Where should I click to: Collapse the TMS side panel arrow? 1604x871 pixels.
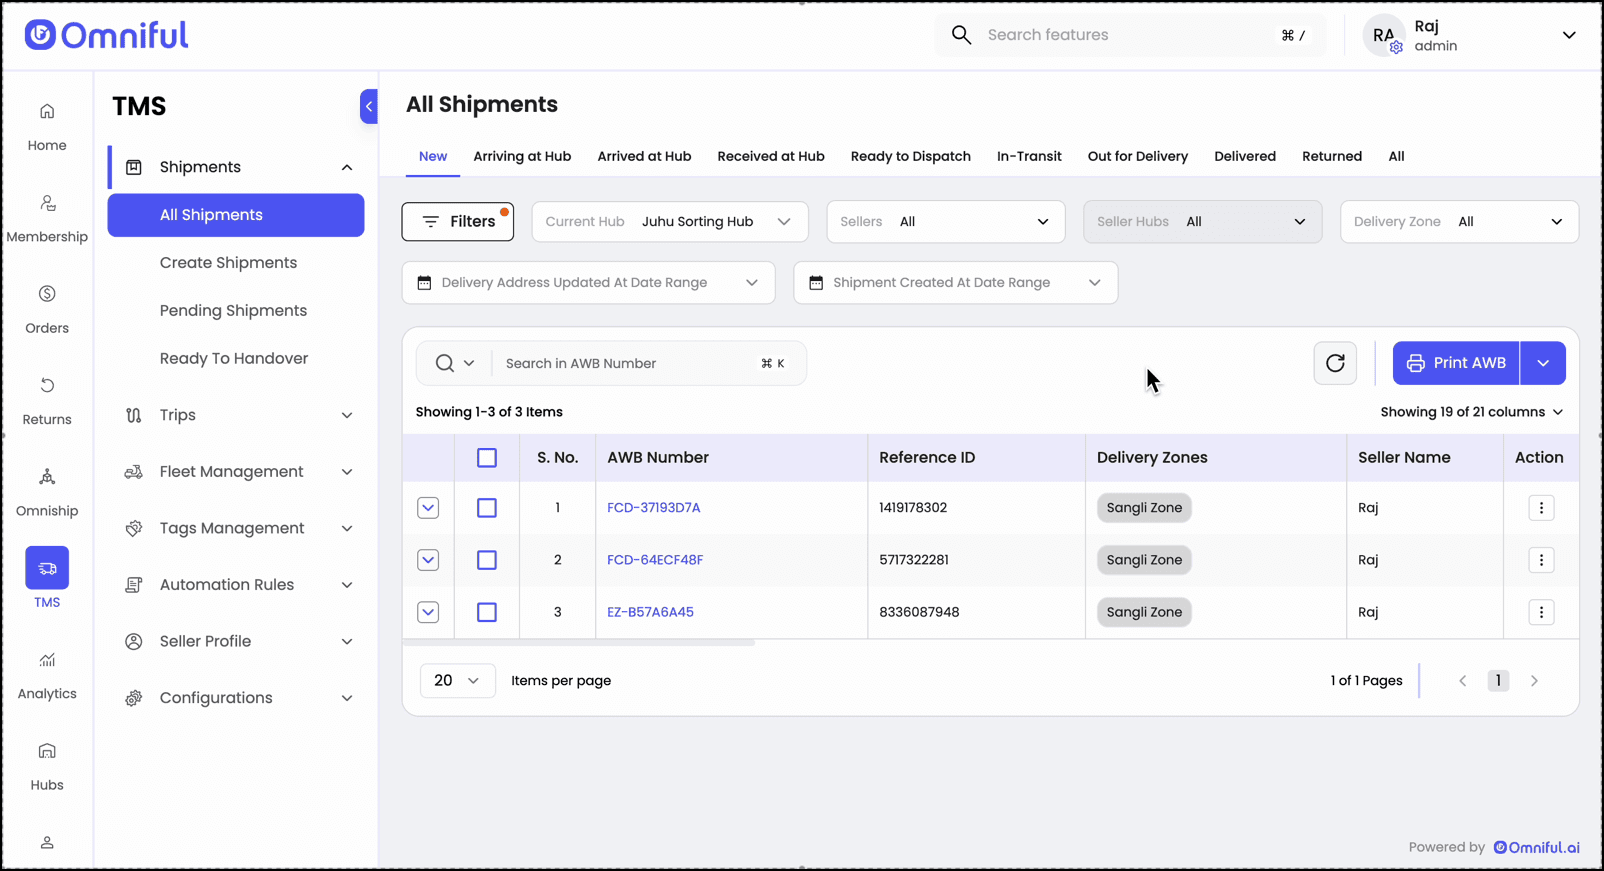369,106
